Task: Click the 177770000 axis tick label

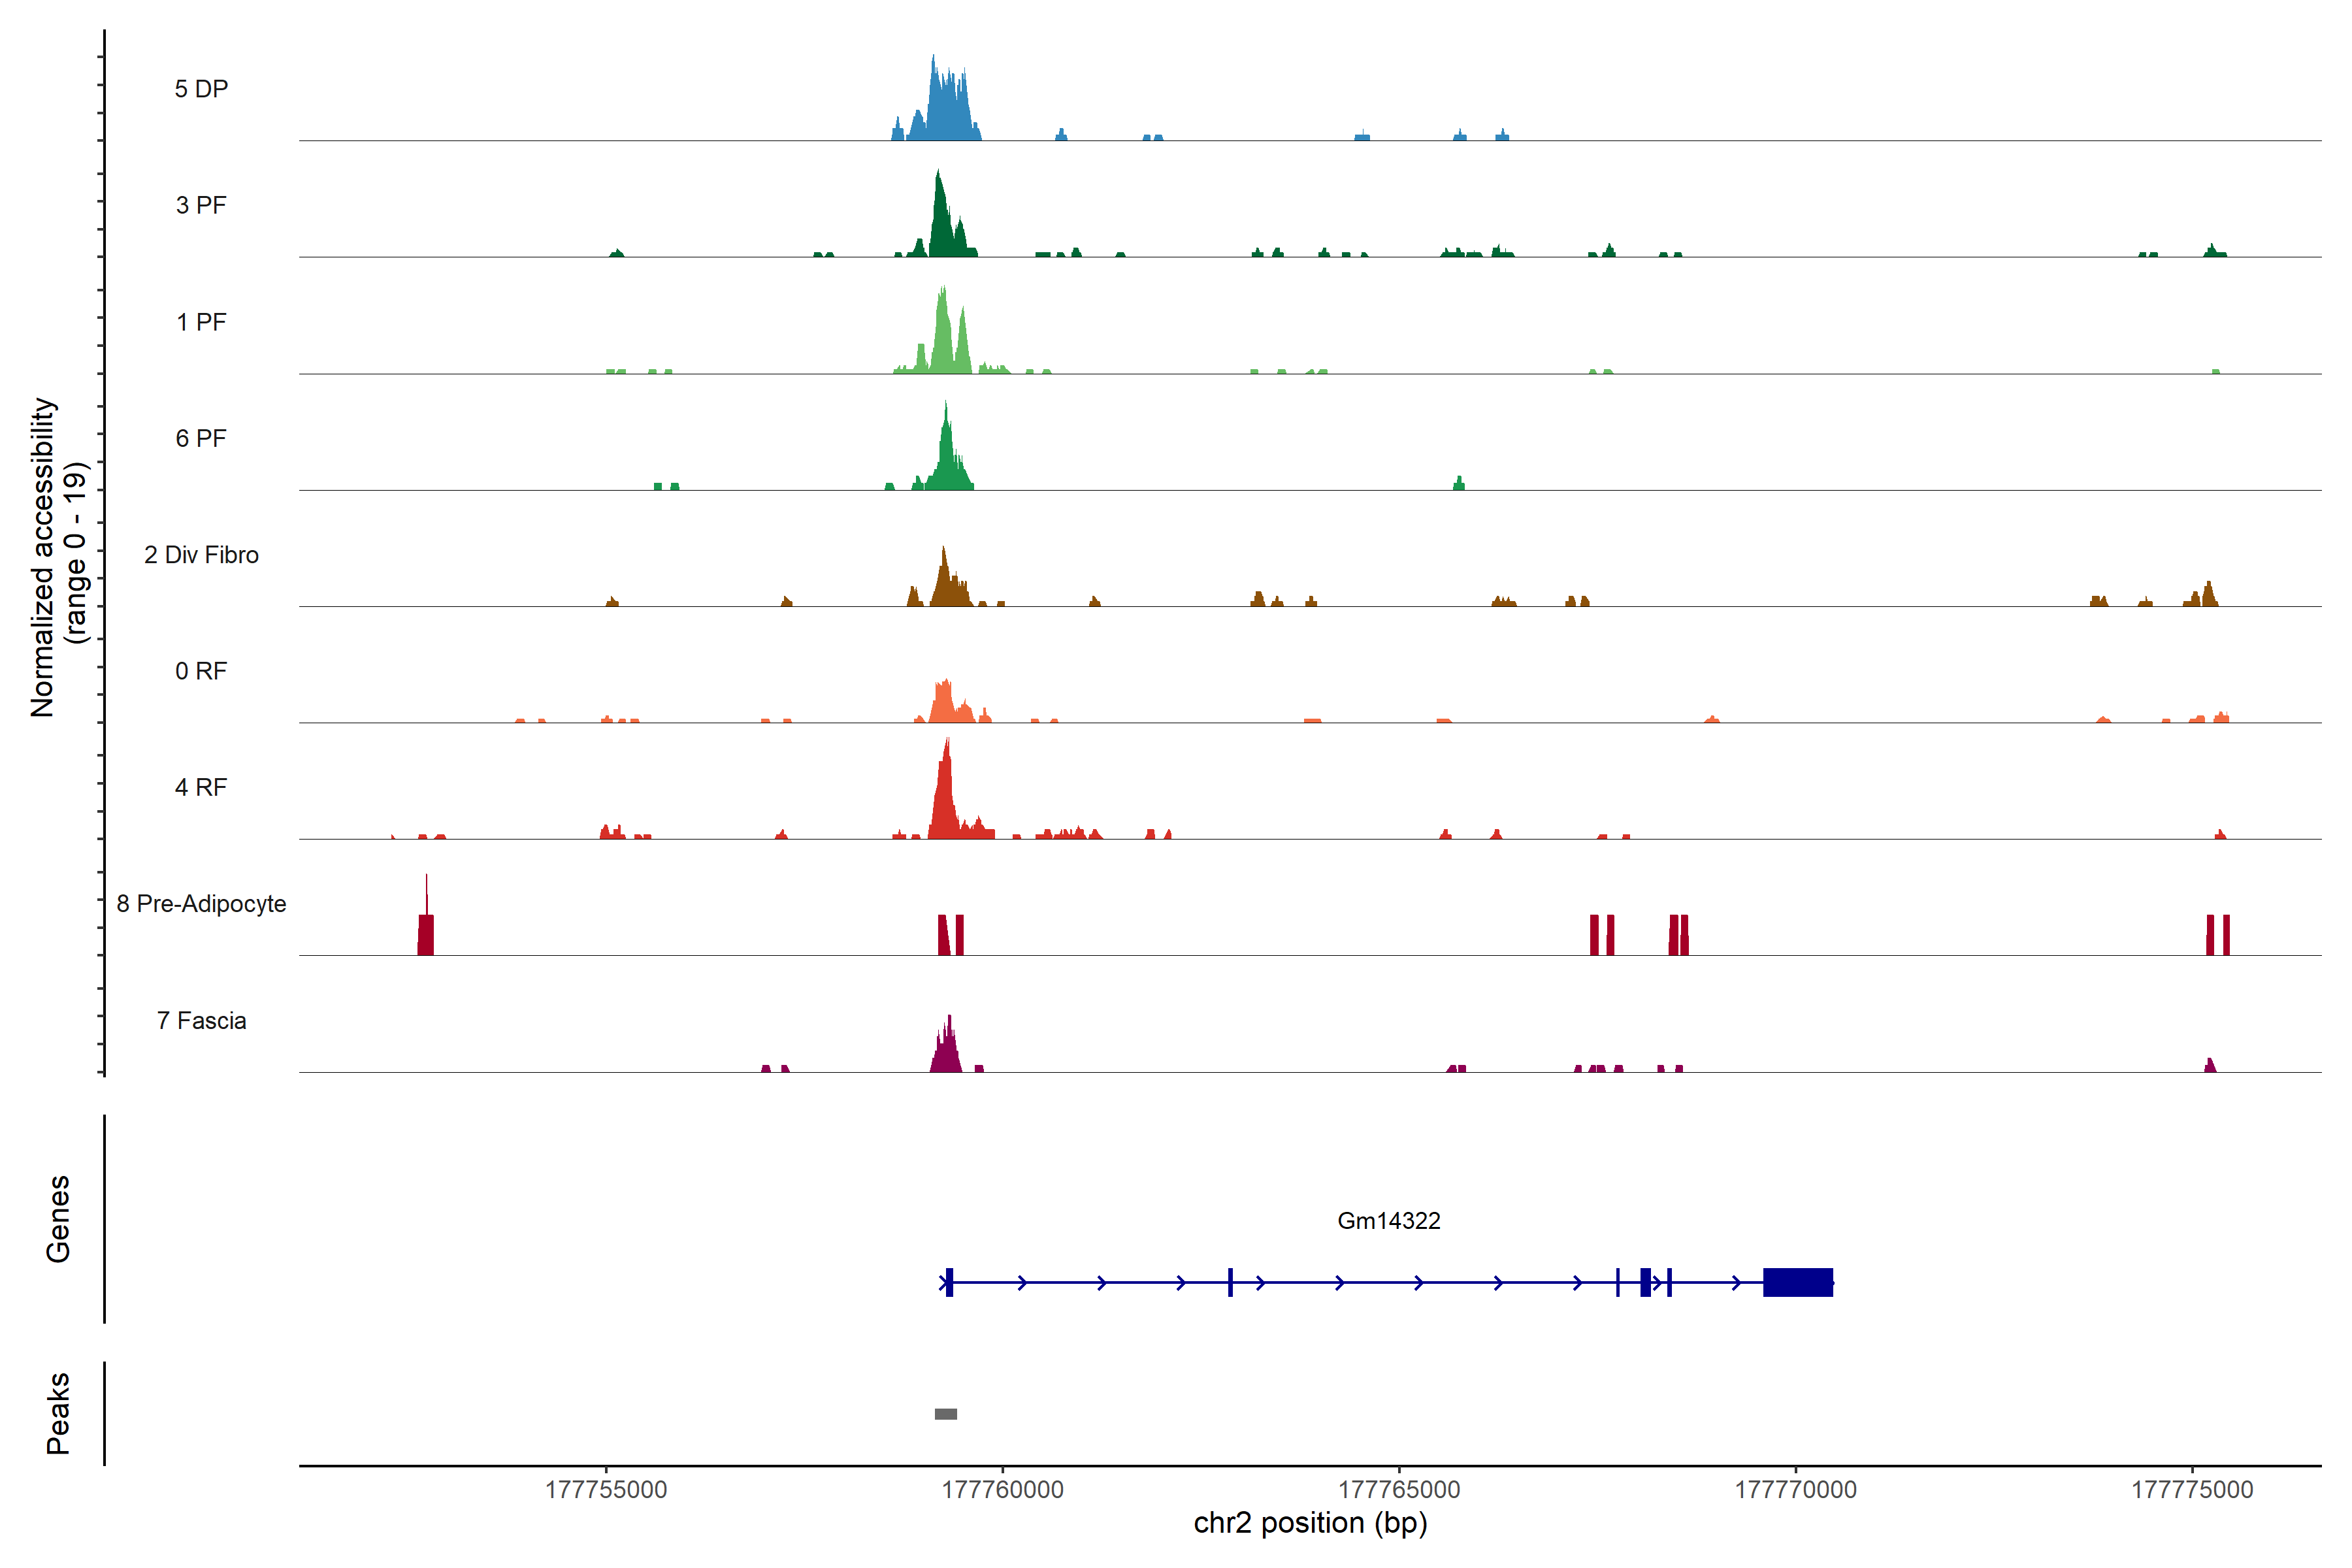Action: pyautogui.click(x=1795, y=1489)
